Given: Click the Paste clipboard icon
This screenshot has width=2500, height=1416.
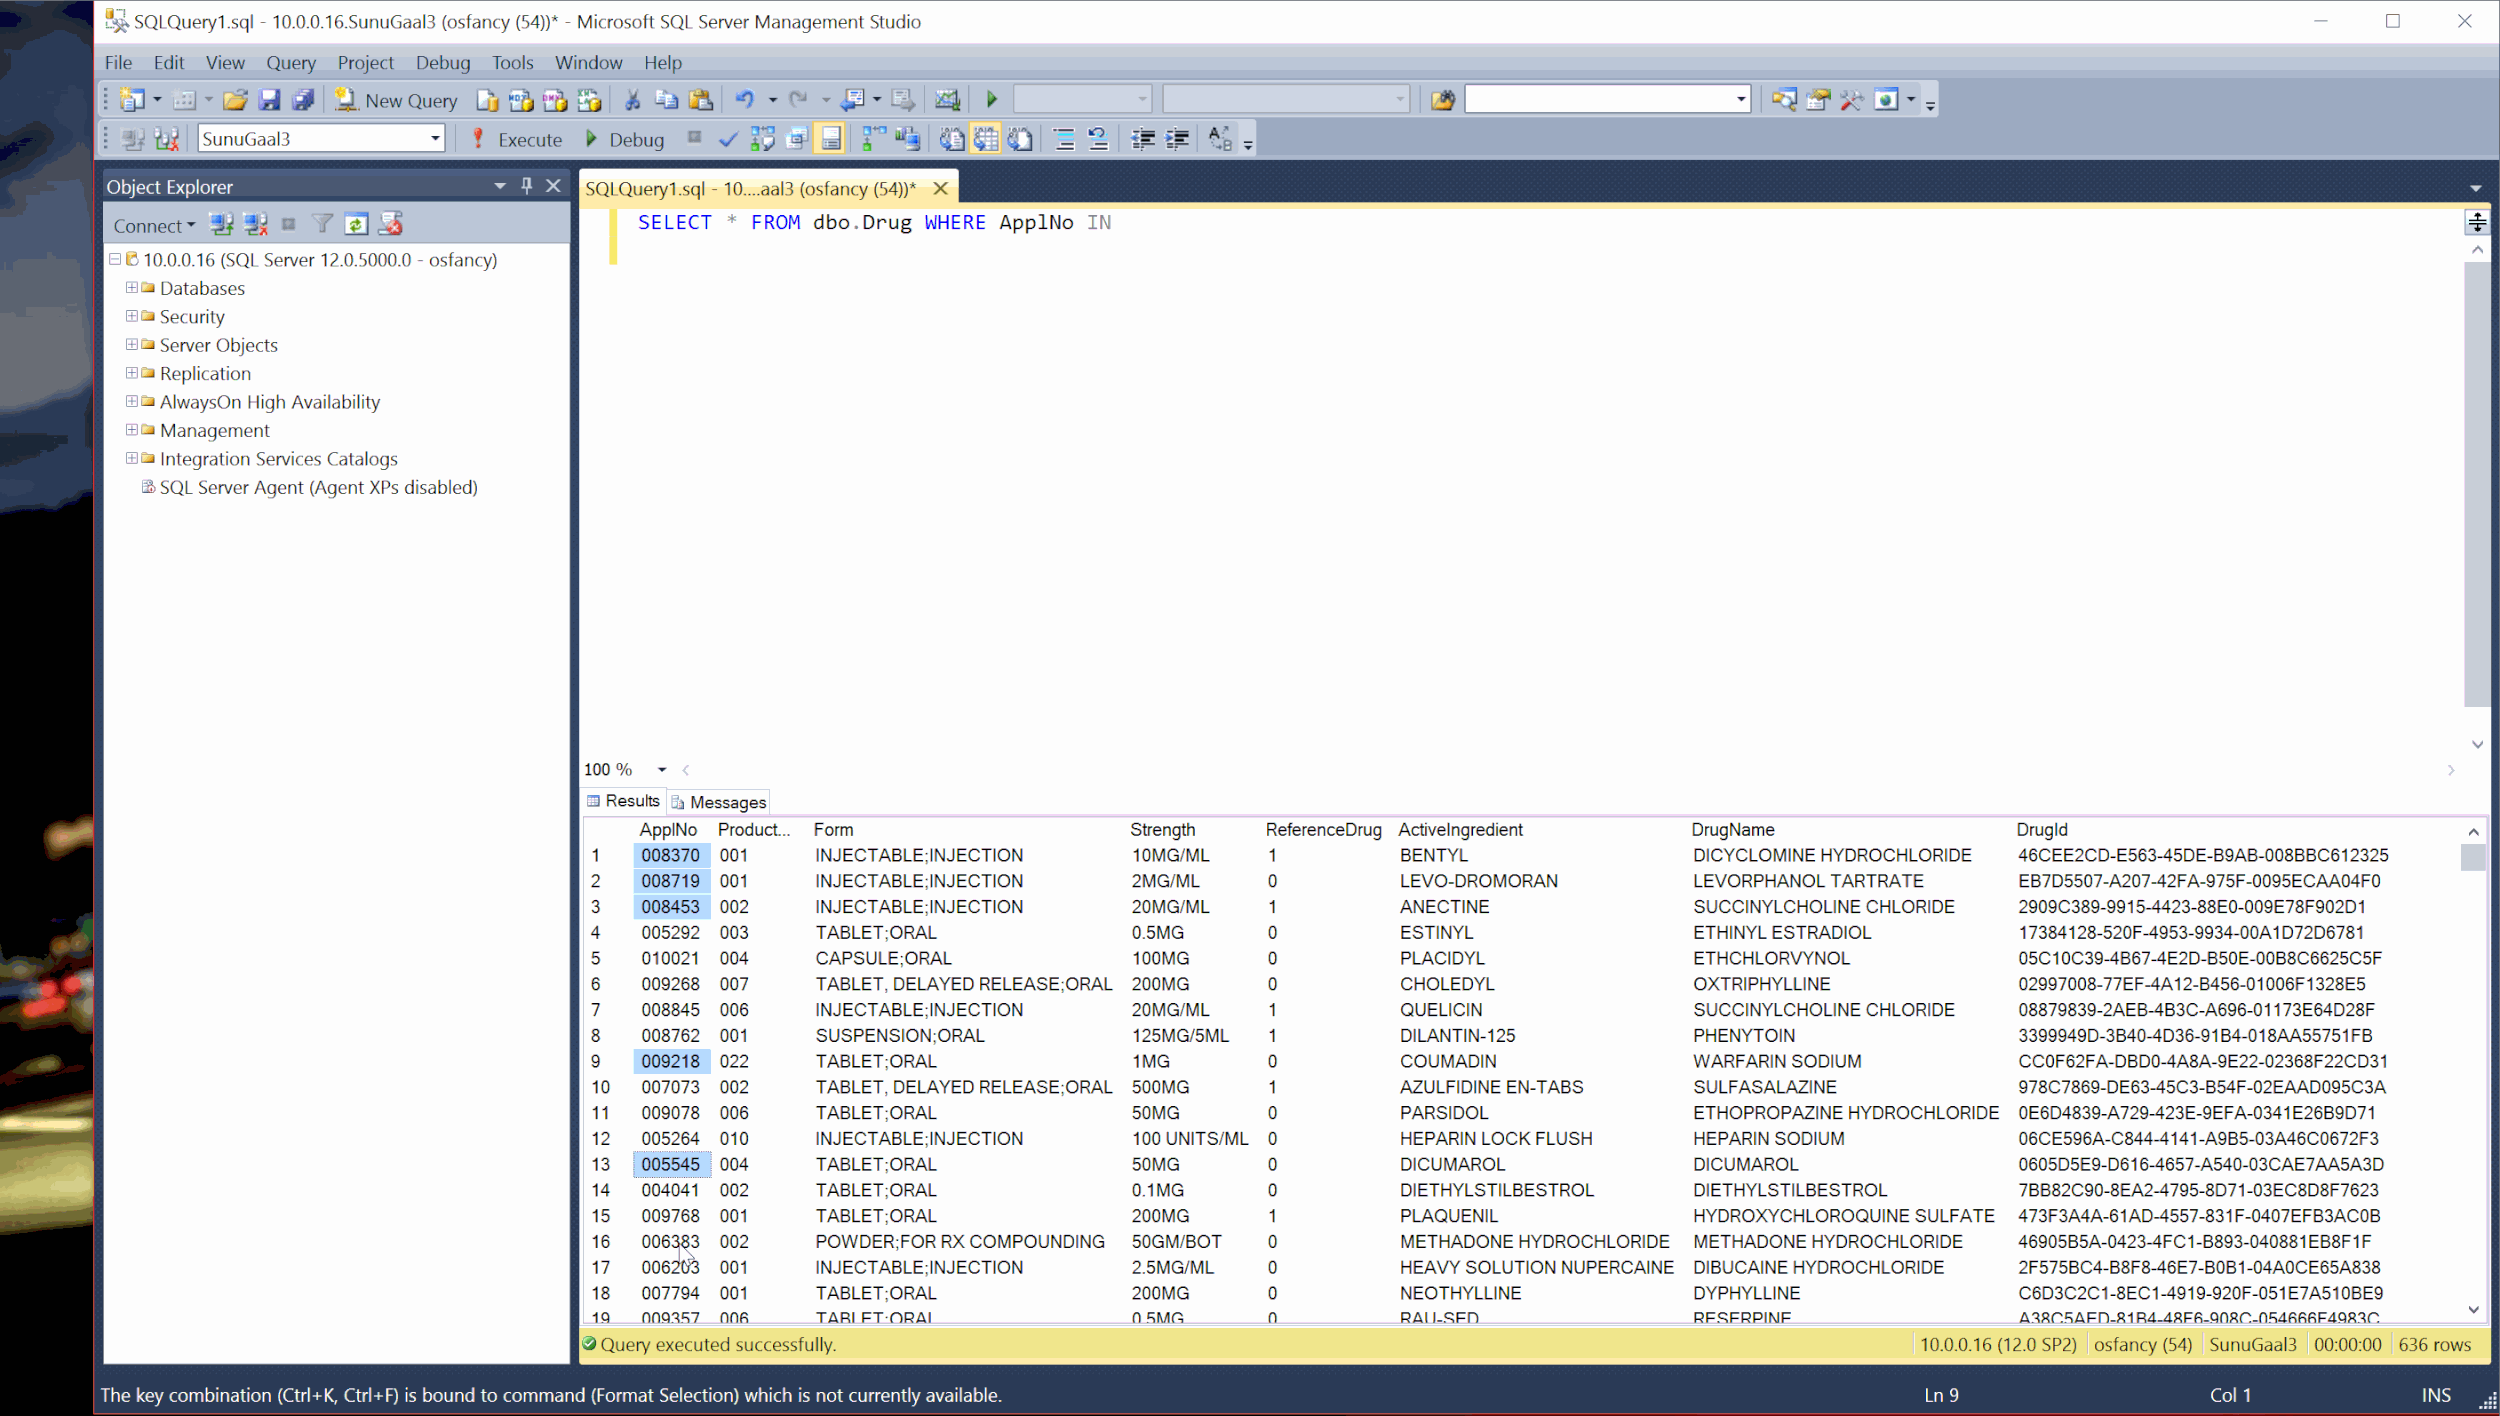Looking at the screenshot, I should click(x=701, y=100).
